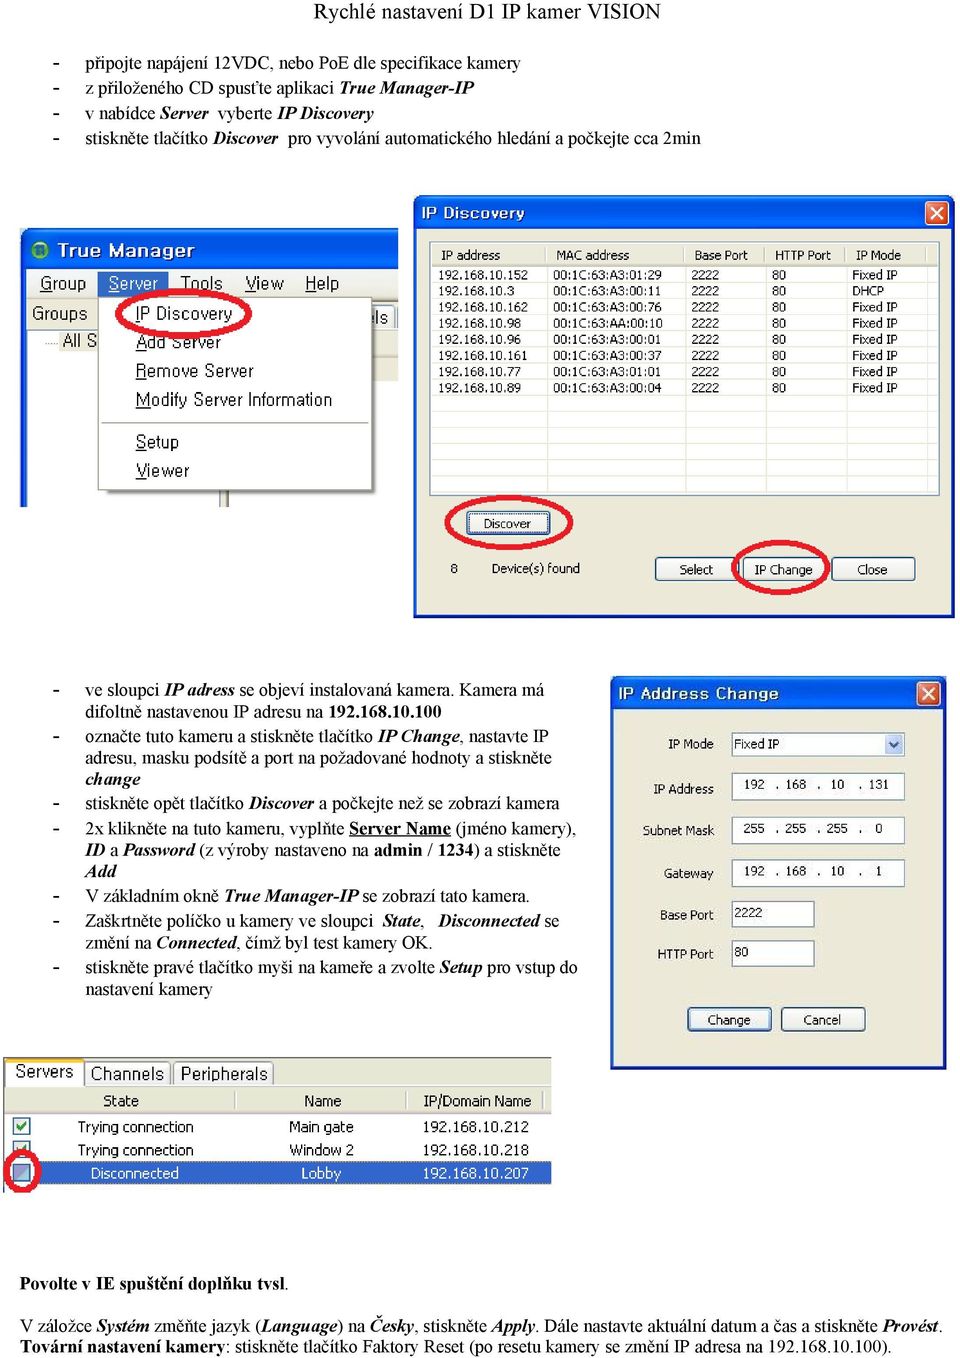
Task: Select device row 192.168.10.152
Action: pyautogui.click(x=685, y=275)
